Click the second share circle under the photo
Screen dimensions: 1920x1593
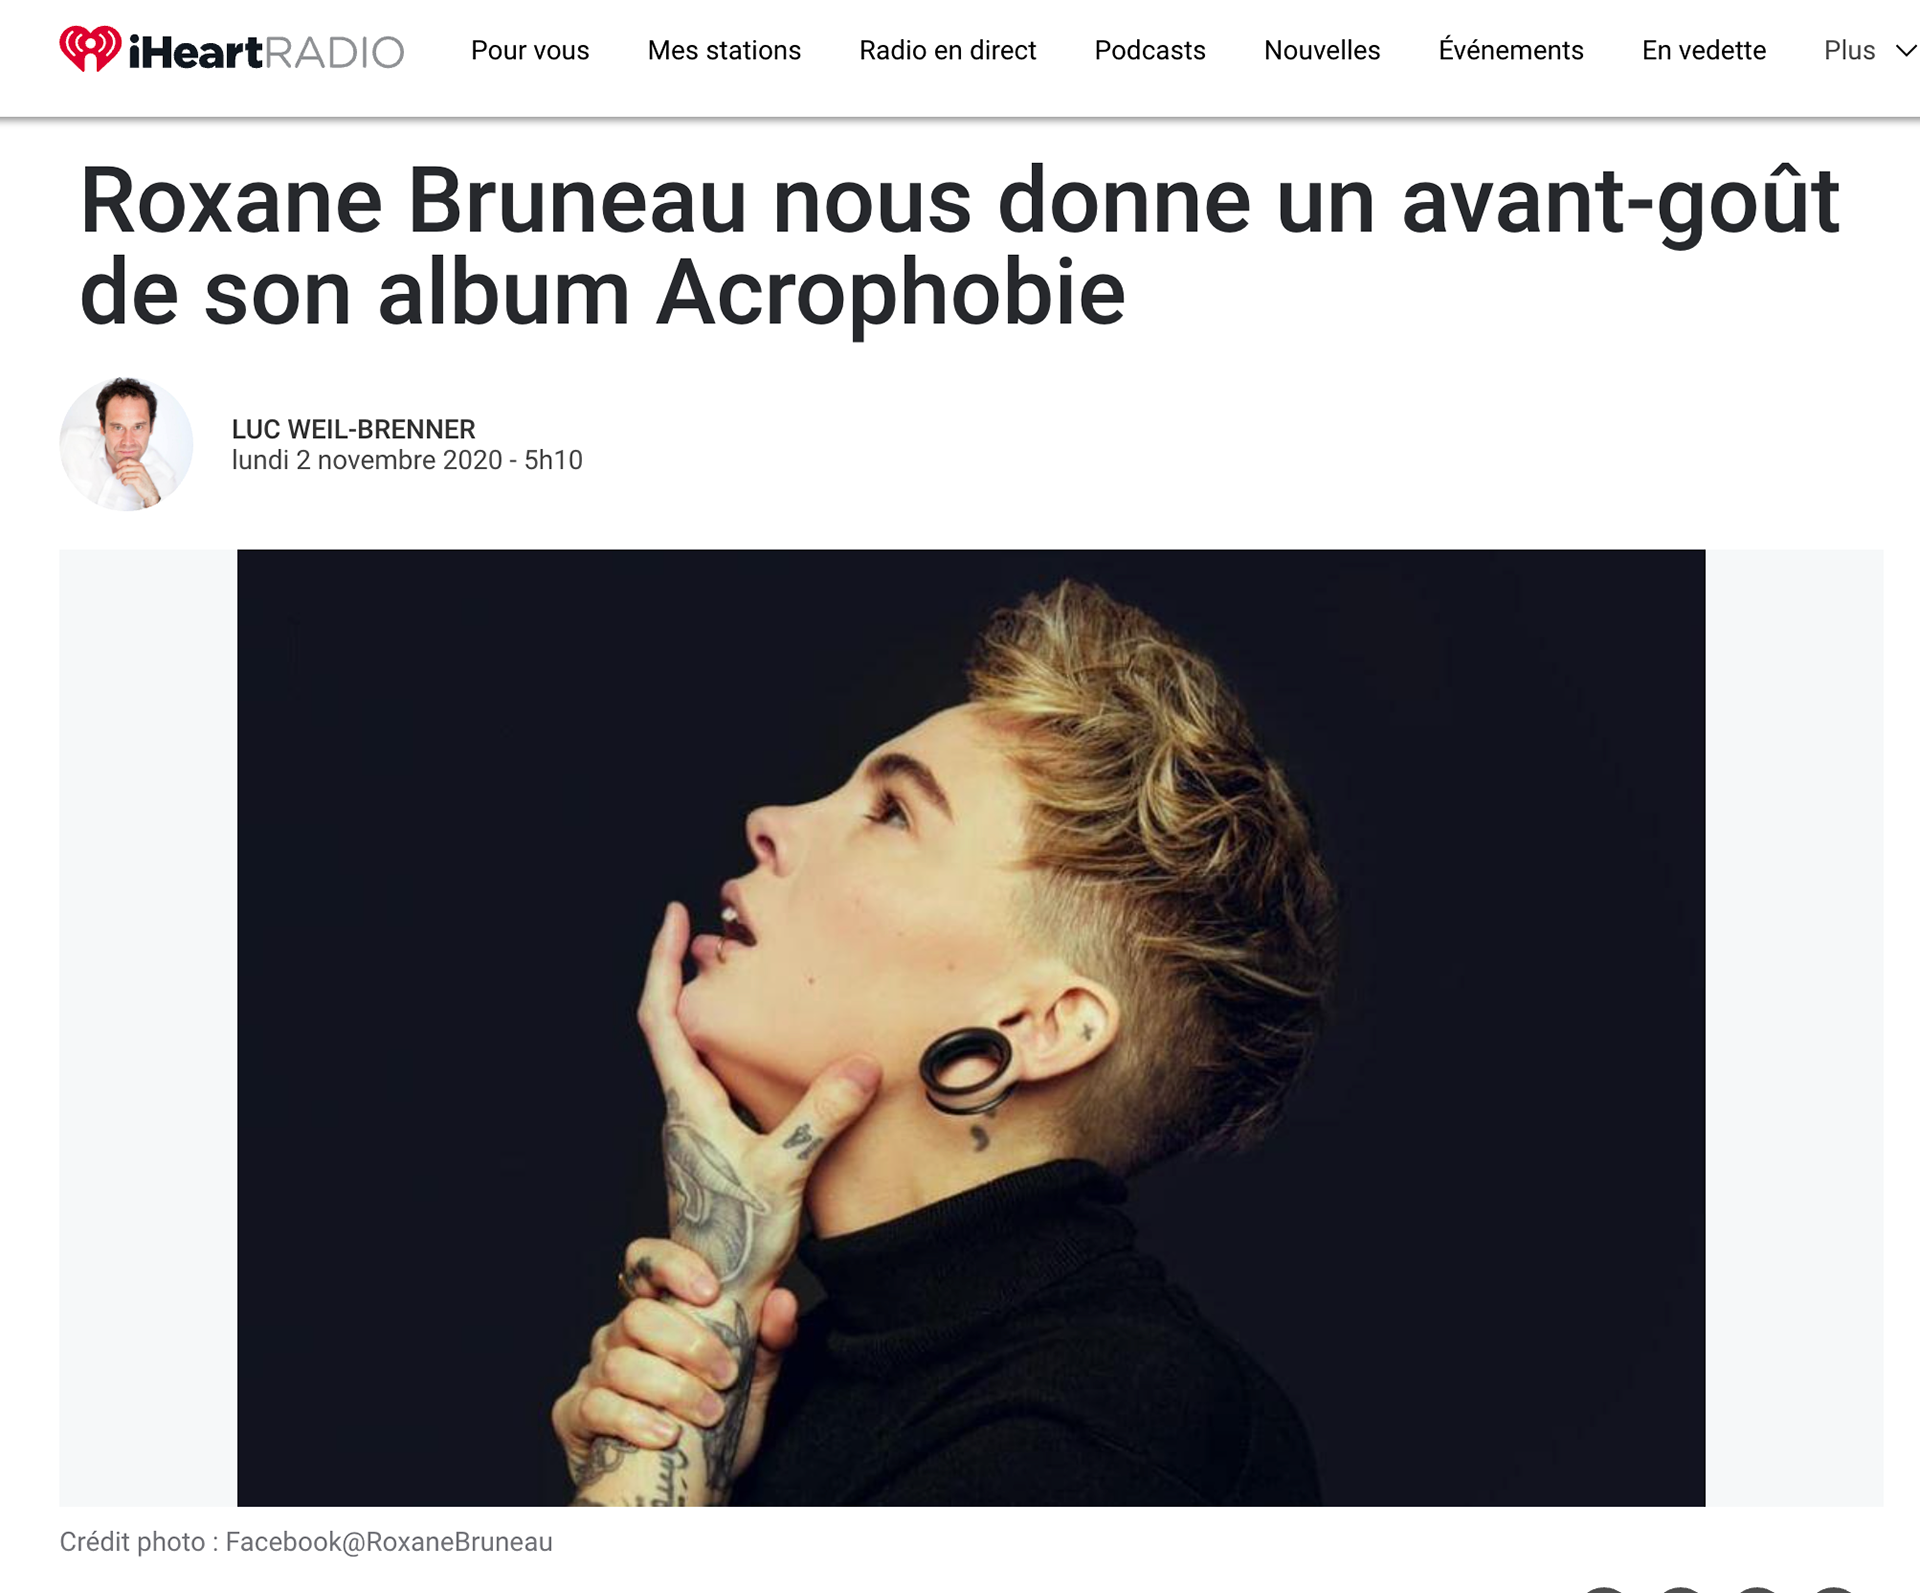click(x=1680, y=1589)
